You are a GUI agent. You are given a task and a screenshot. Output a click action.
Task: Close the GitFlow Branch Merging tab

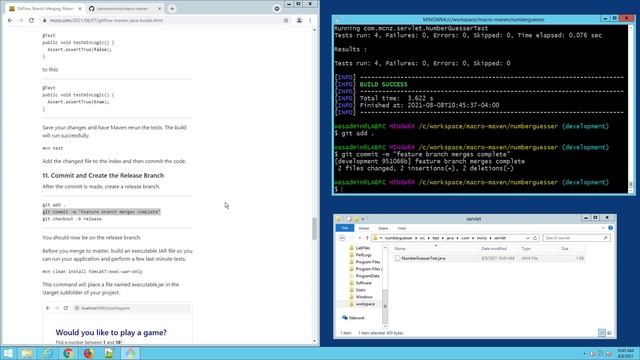[80, 9]
